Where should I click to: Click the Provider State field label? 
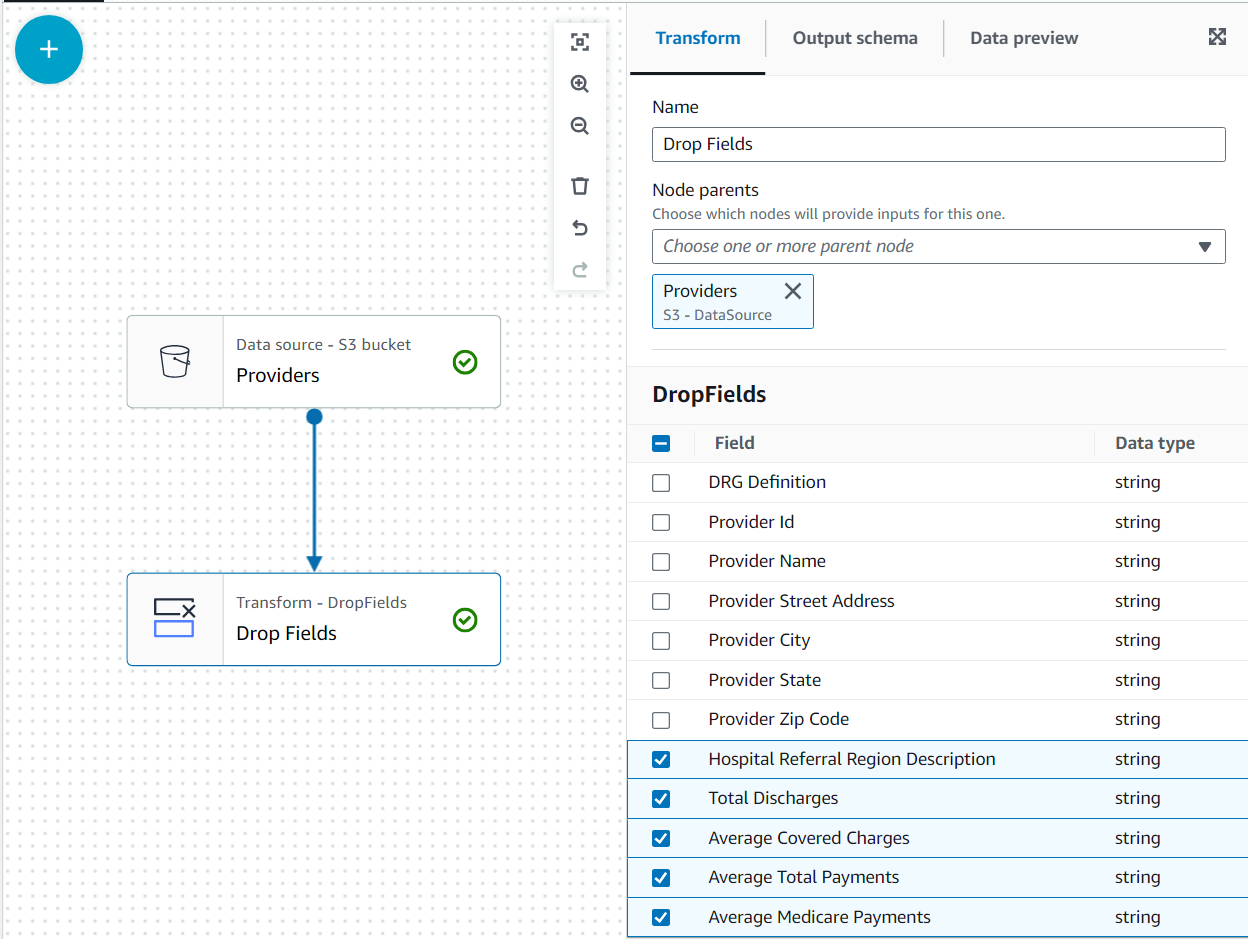click(764, 680)
